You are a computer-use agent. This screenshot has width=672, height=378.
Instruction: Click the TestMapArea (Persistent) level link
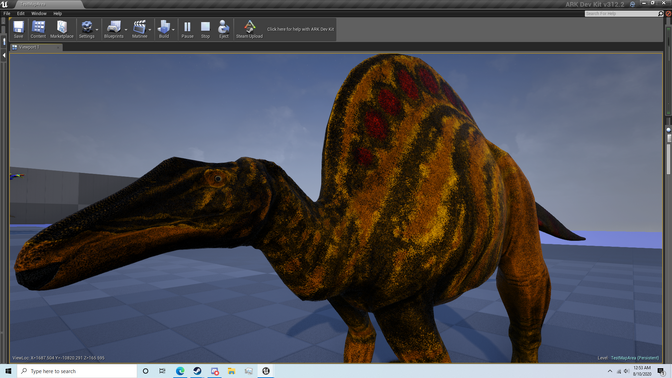point(635,357)
